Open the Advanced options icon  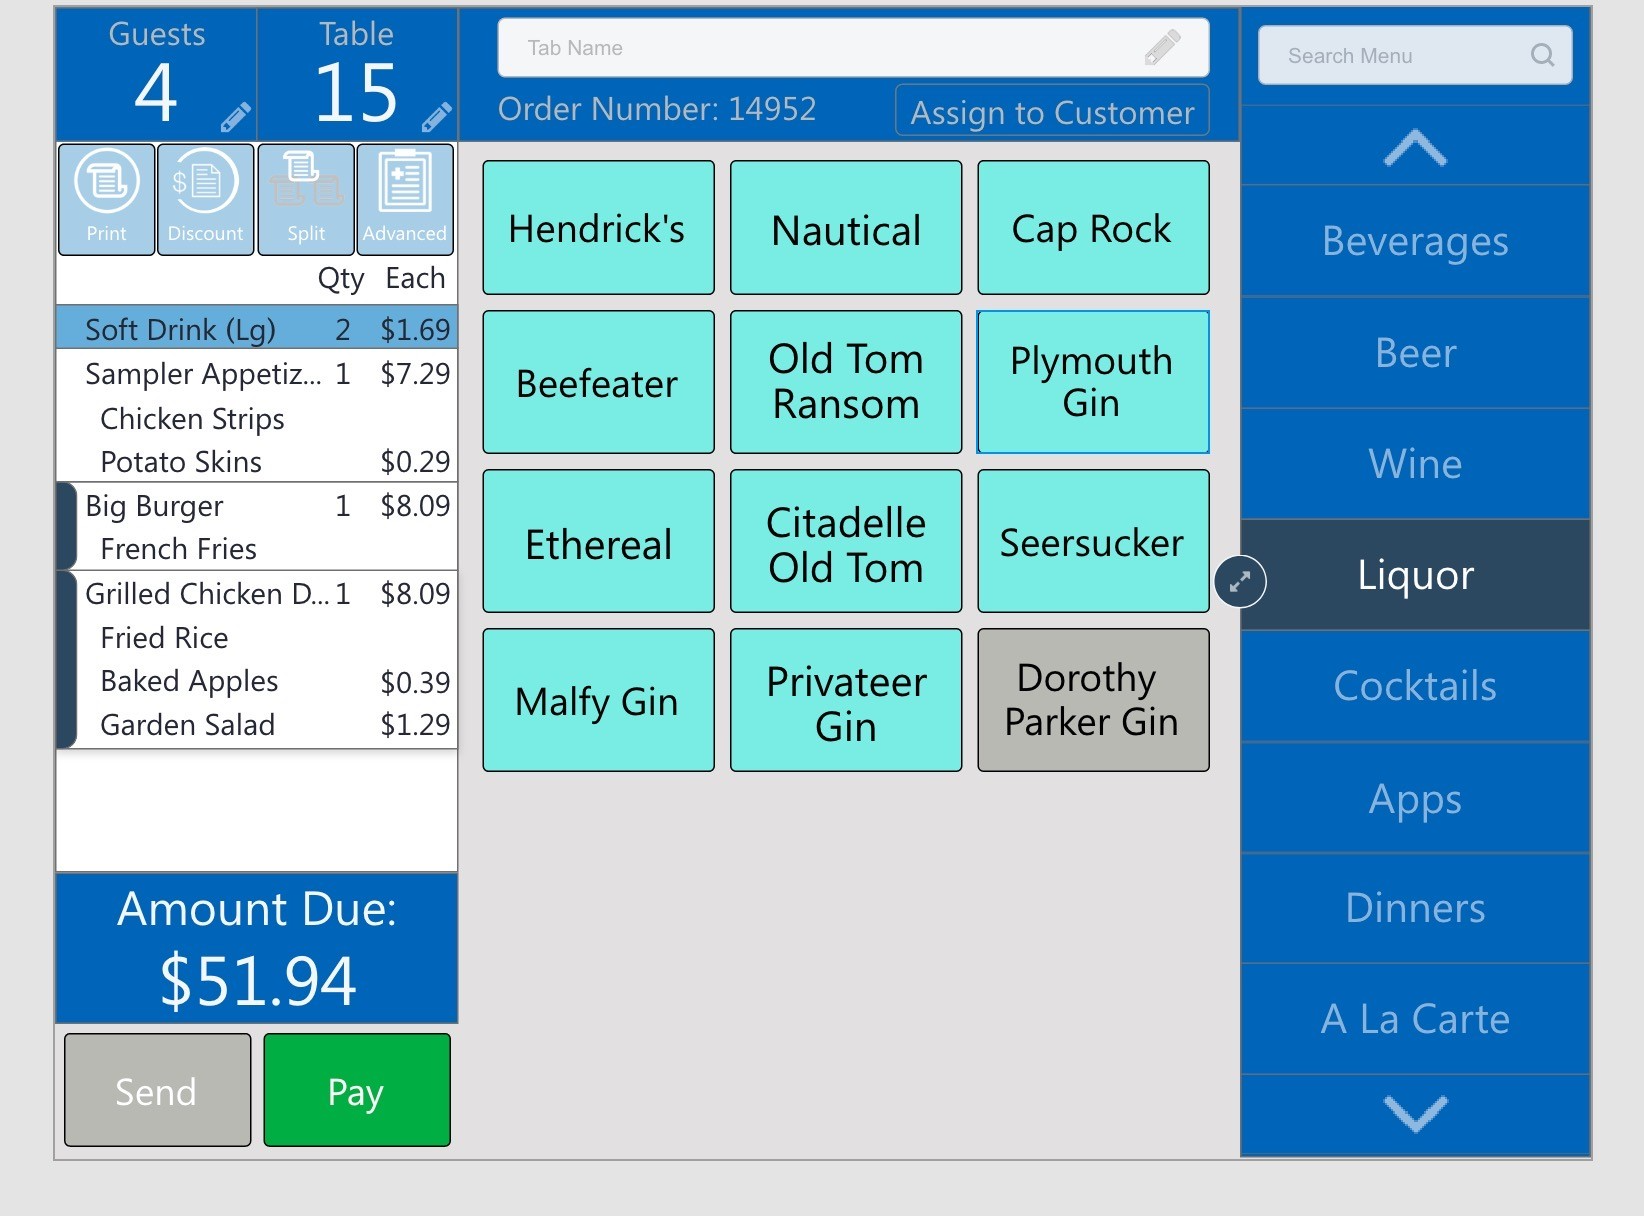click(x=405, y=199)
